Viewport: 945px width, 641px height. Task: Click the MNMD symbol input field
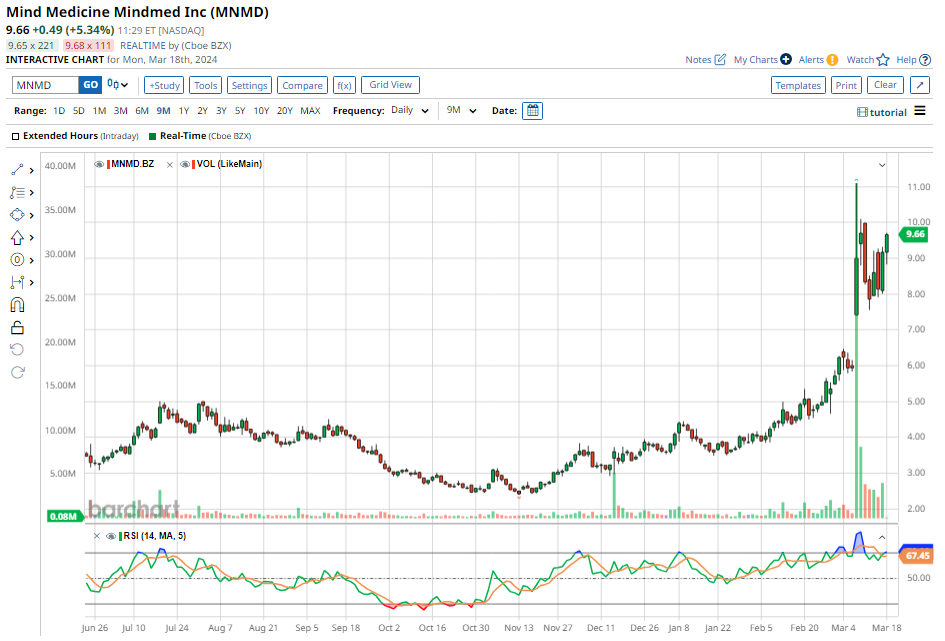tap(45, 86)
